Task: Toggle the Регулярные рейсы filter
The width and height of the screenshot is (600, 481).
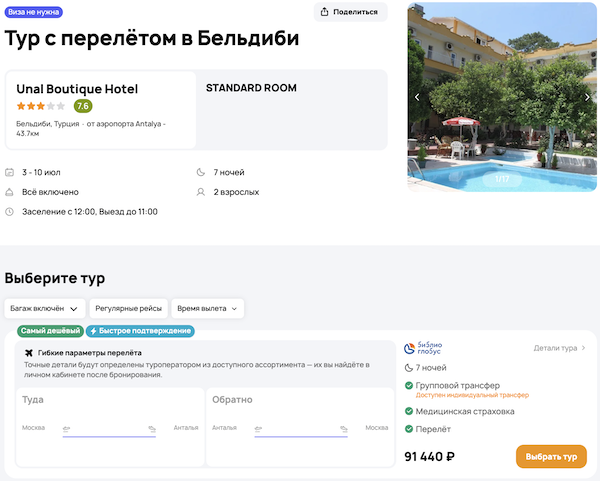Action: [x=127, y=309]
